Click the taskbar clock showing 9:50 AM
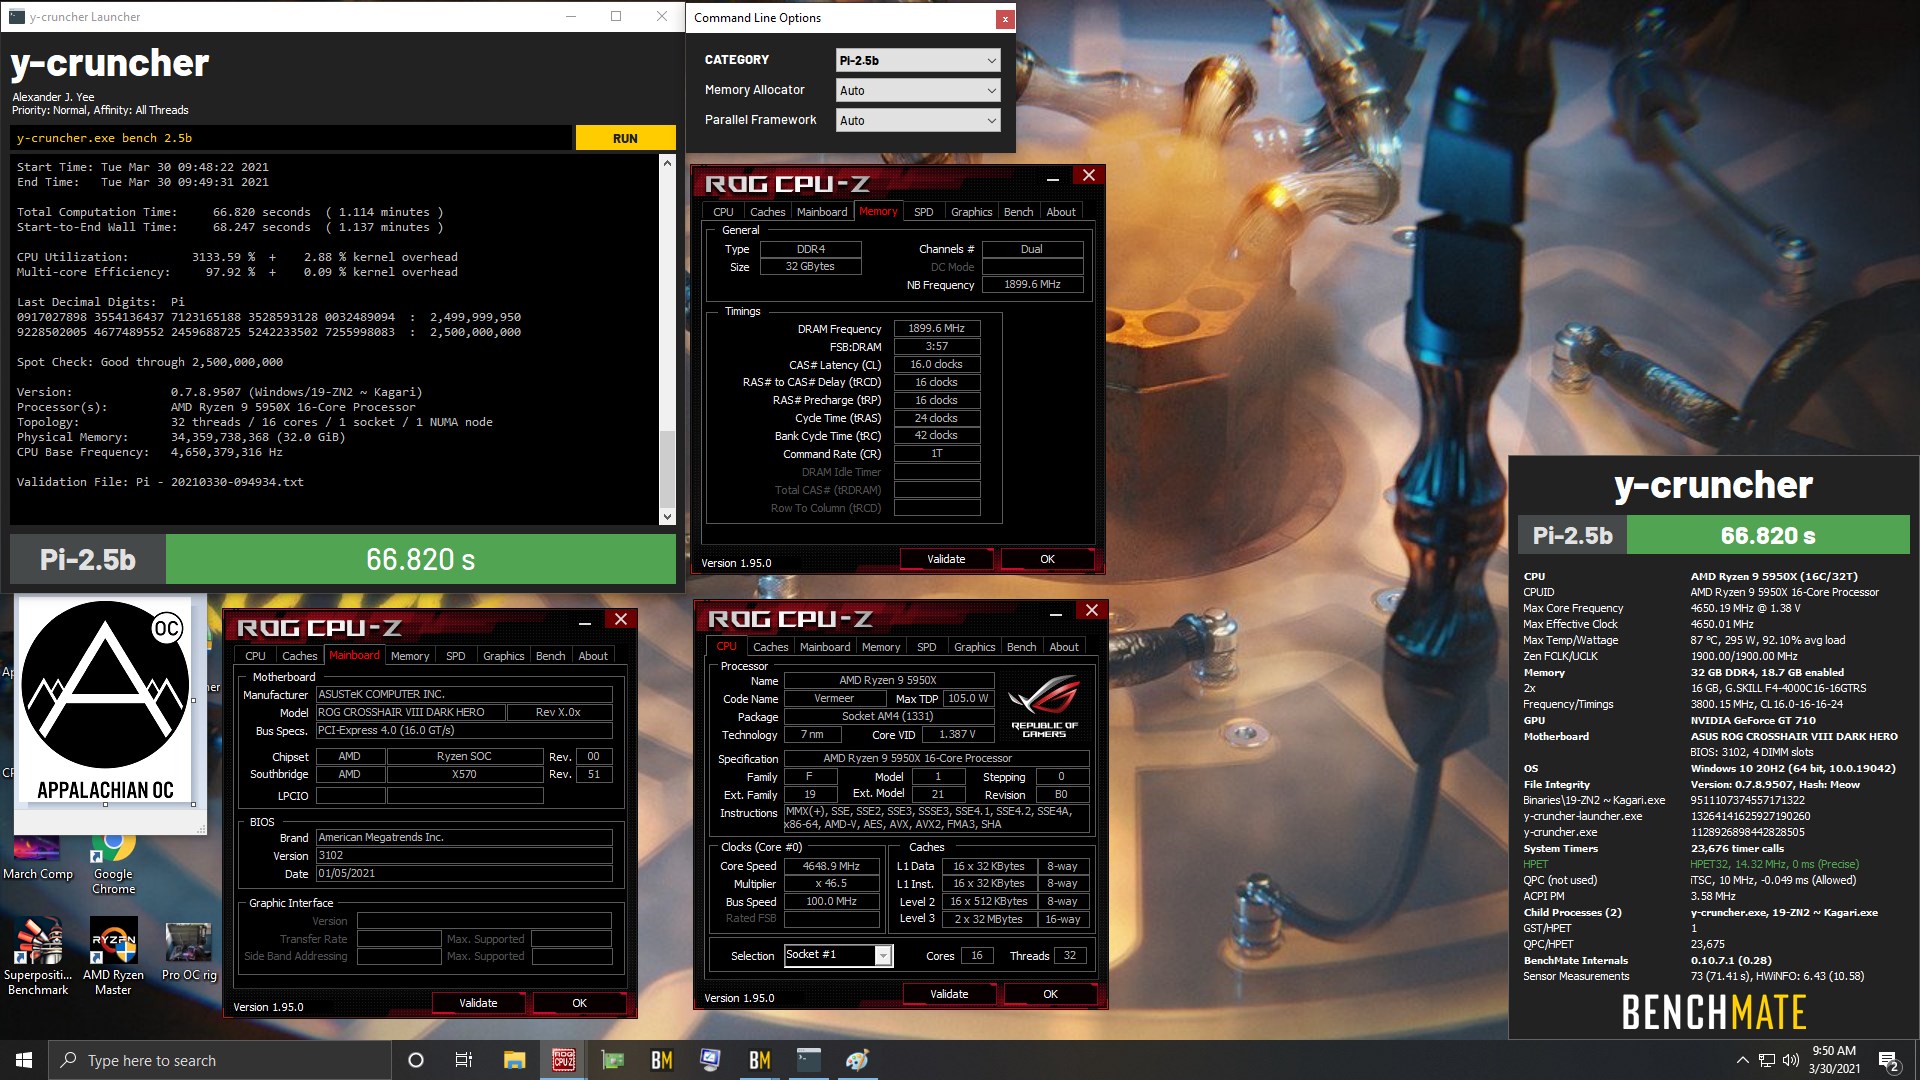This screenshot has width=1920, height=1080. (1834, 1060)
